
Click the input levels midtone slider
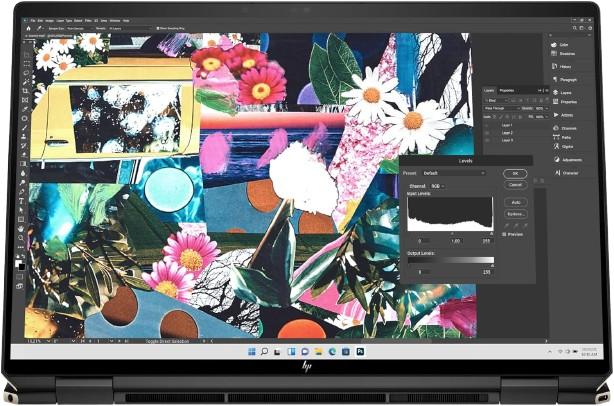(x=452, y=234)
